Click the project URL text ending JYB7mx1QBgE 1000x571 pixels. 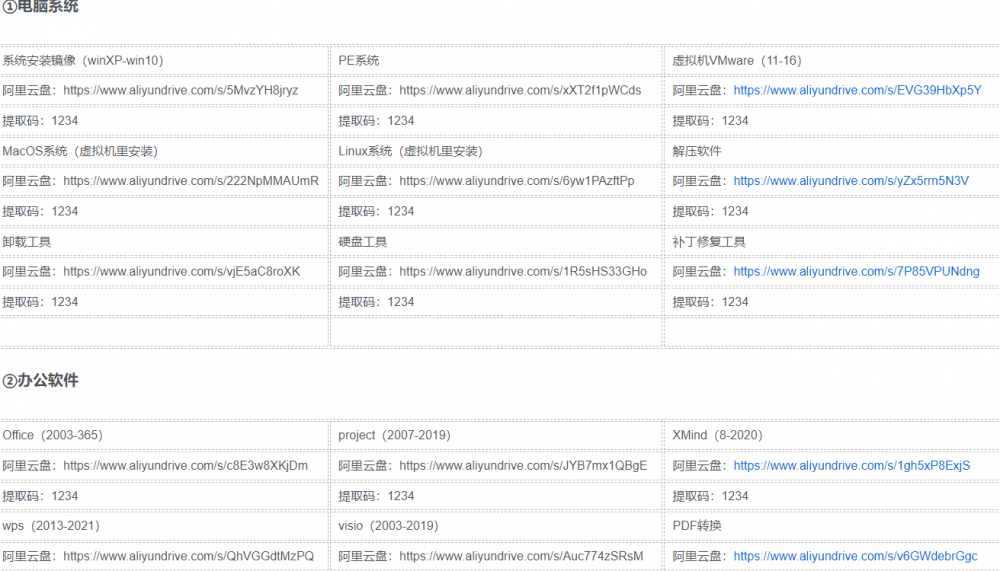(523, 466)
